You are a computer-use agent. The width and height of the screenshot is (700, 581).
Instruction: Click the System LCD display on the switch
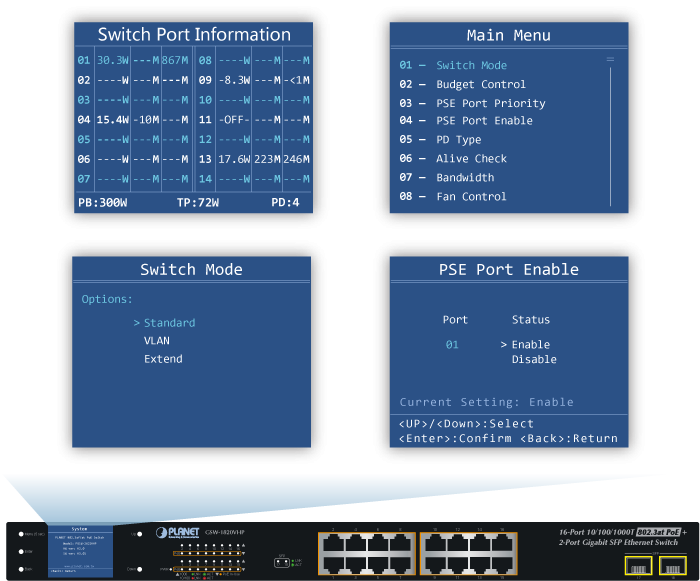(x=80, y=549)
